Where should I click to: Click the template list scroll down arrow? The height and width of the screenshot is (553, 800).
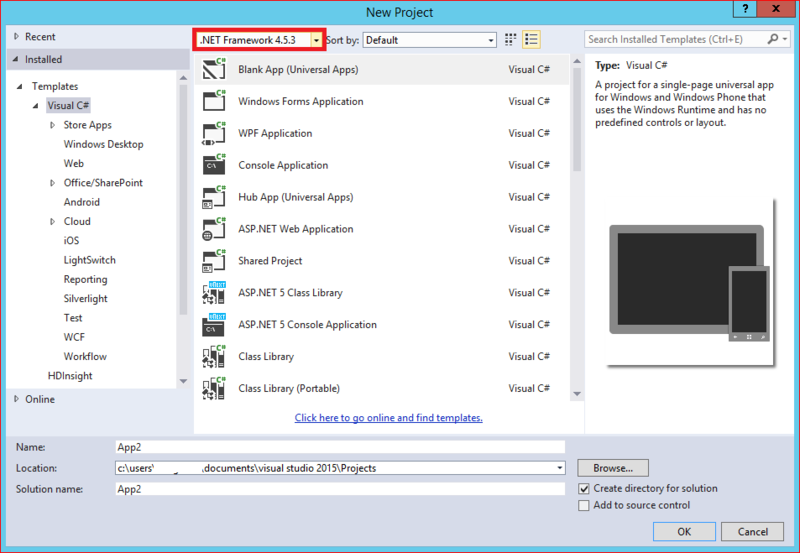pos(577,394)
